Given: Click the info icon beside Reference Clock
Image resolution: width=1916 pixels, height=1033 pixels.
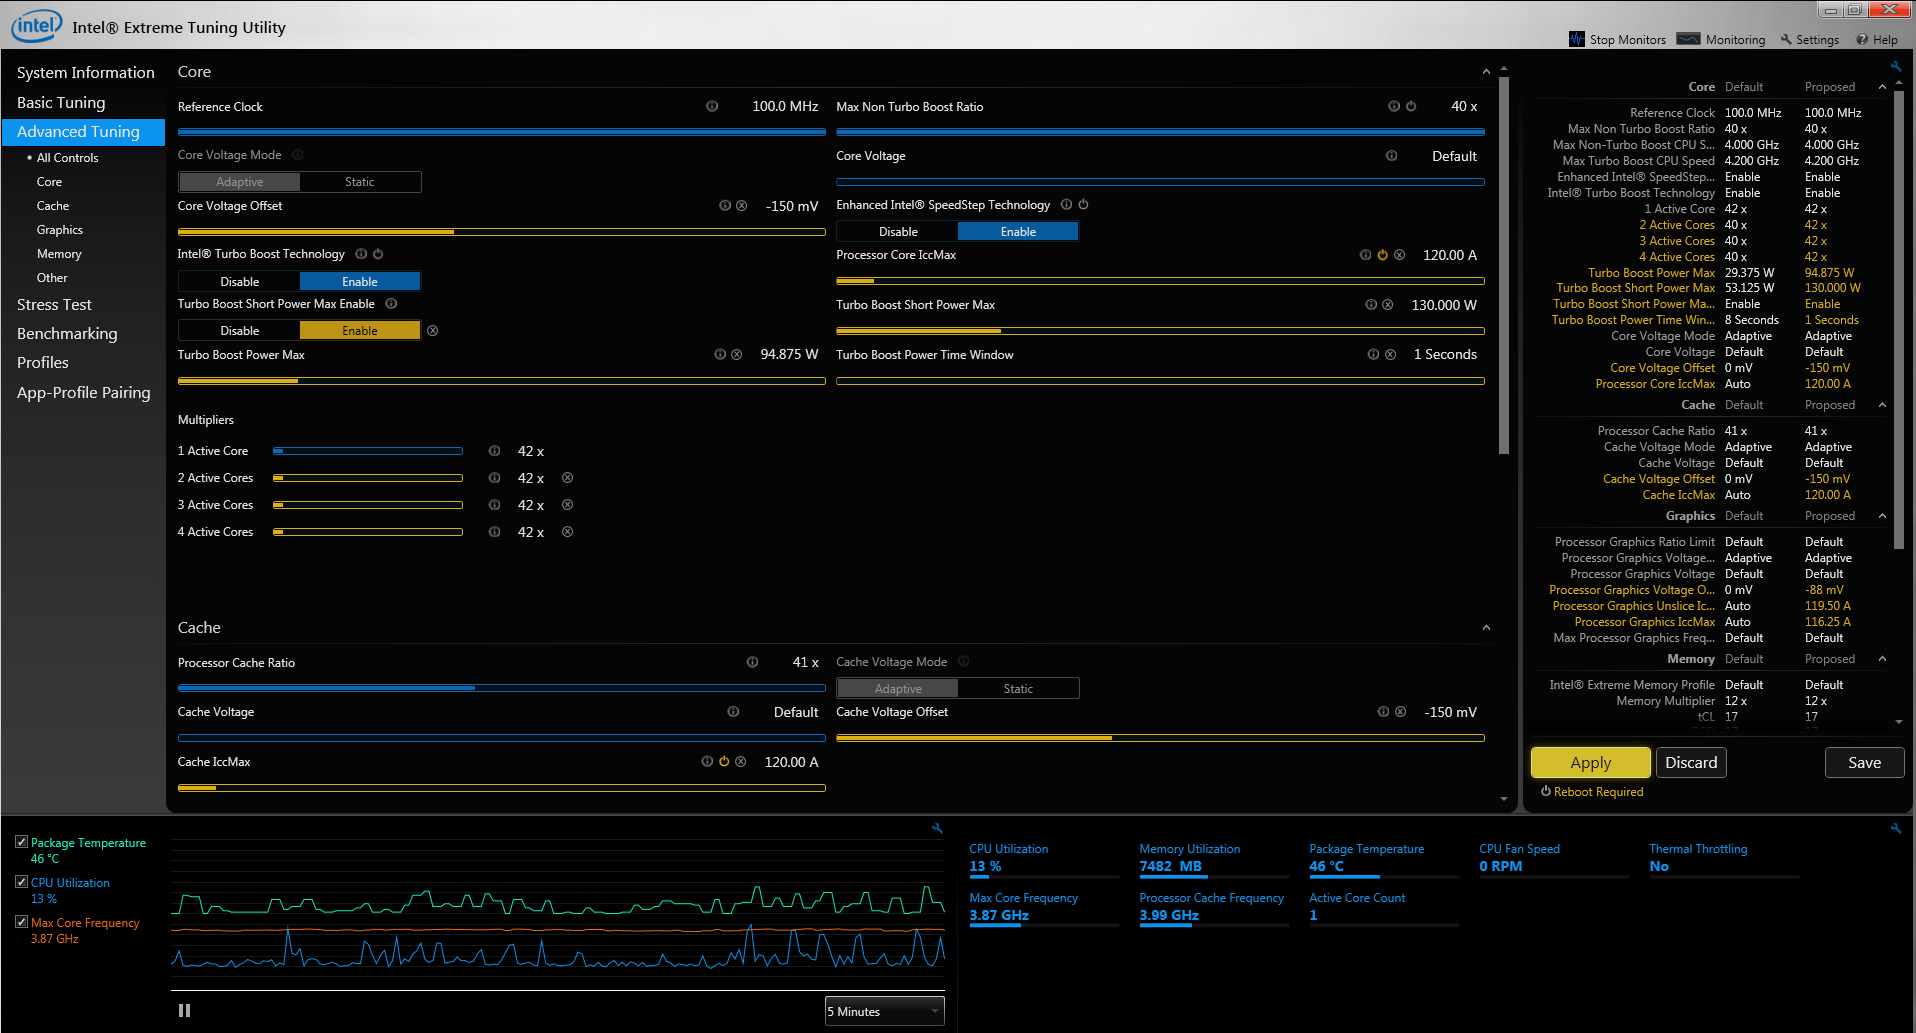Looking at the screenshot, I should (x=712, y=106).
